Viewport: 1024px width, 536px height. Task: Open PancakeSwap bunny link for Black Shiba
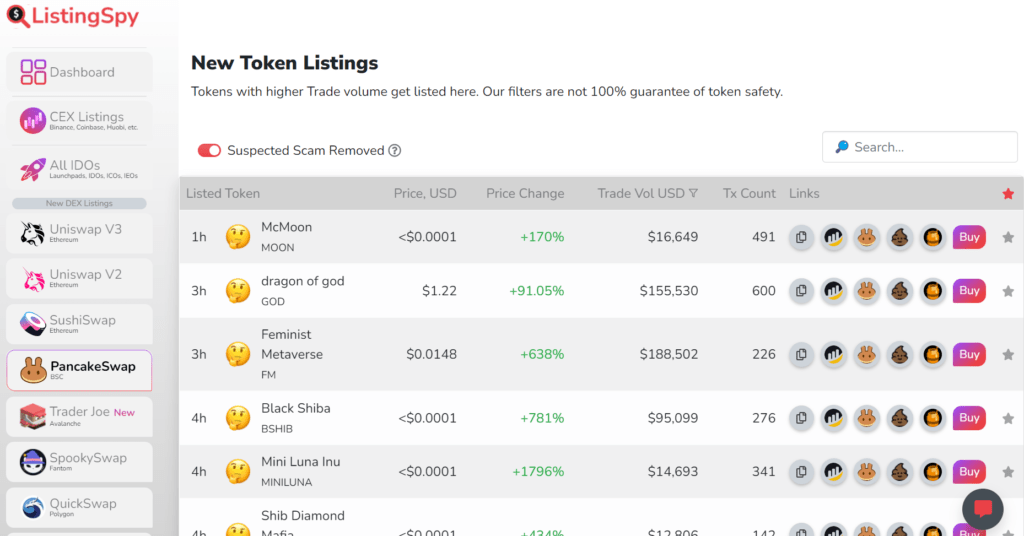[867, 418]
